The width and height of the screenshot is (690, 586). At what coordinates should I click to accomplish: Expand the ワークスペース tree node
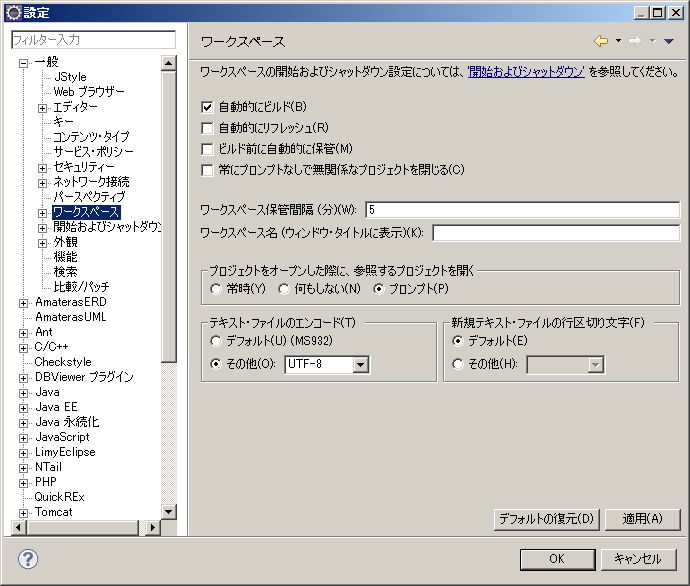(x=42, y=213)
